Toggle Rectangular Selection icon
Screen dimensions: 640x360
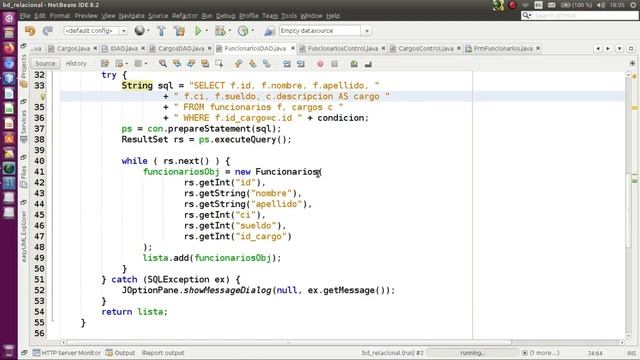[x=219, y=64]
